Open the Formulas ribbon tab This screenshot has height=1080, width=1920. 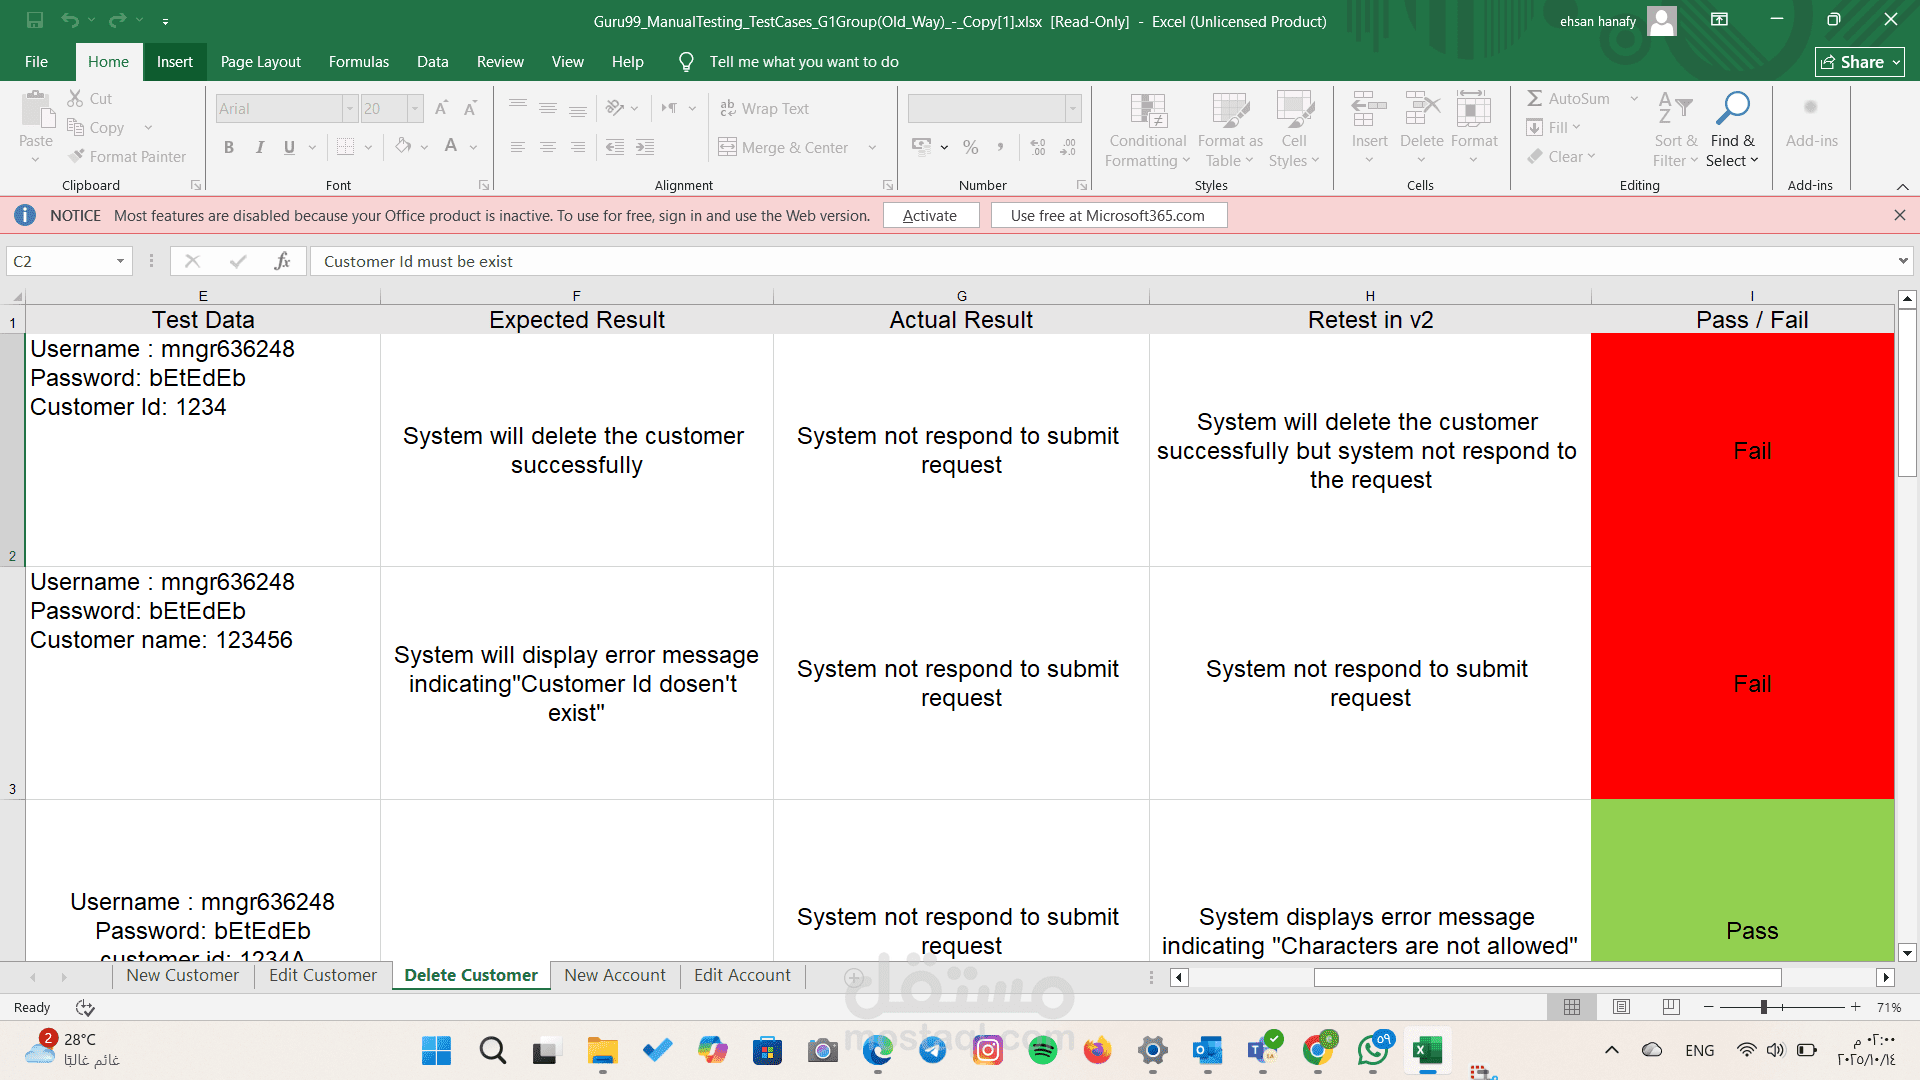pyautogui.click(x=358, y=62)
